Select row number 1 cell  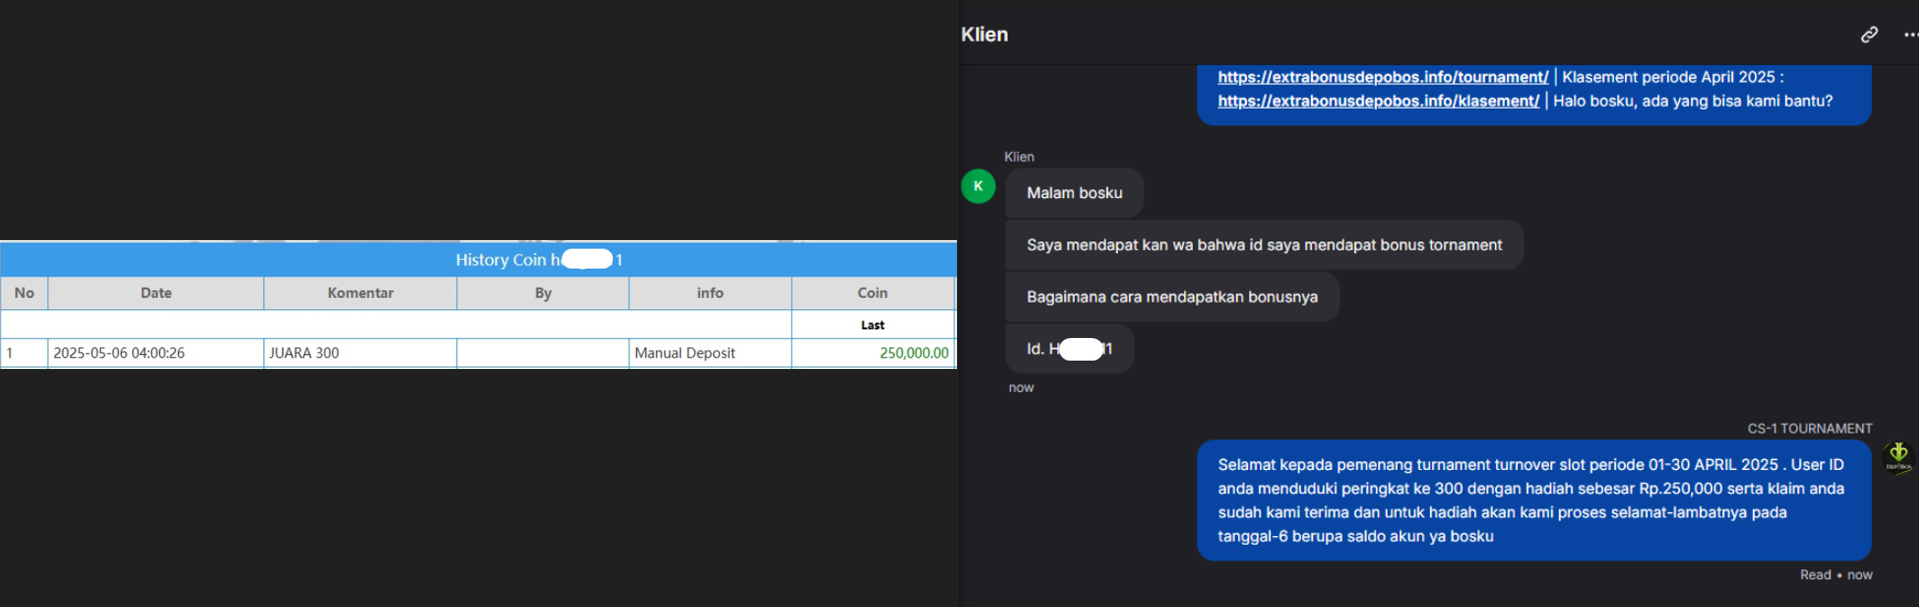coord(24,353)
